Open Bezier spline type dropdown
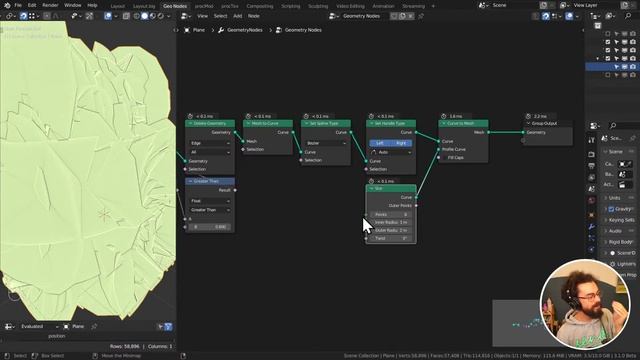Image resolution: width=640 pixels, height=360 pixels. [x=326, y=143]
